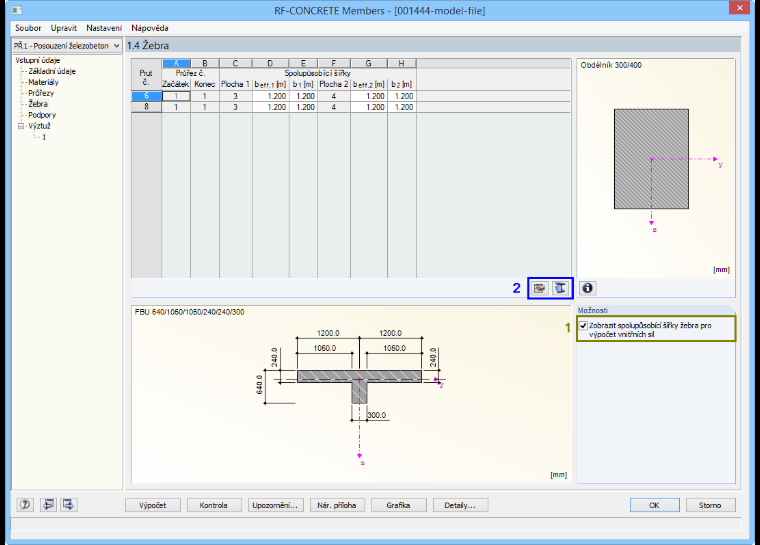760x545 pixels.
Task: Select Materiály in the navigation tree
Action: click(x=43, y=82)
